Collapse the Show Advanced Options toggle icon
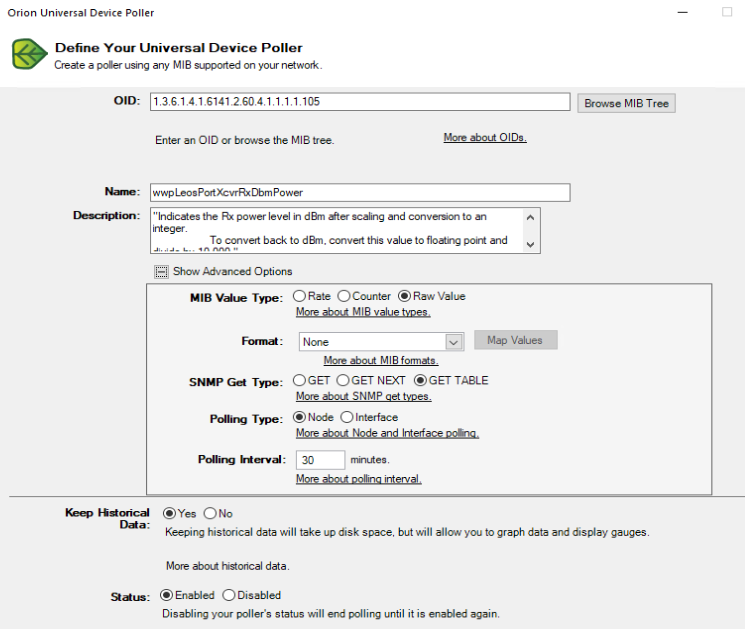Viewport: 745px width, 629px height. pos(161,272)
